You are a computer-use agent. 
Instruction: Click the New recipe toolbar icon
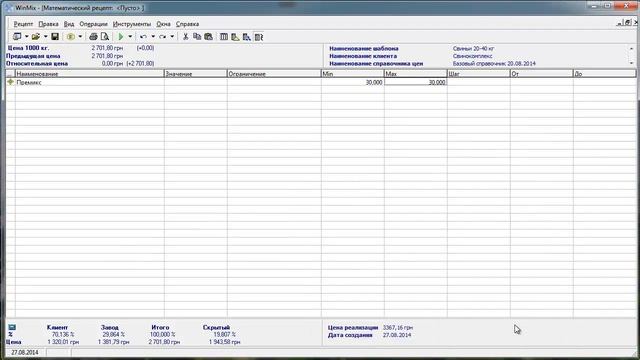(x=17, y=37)
